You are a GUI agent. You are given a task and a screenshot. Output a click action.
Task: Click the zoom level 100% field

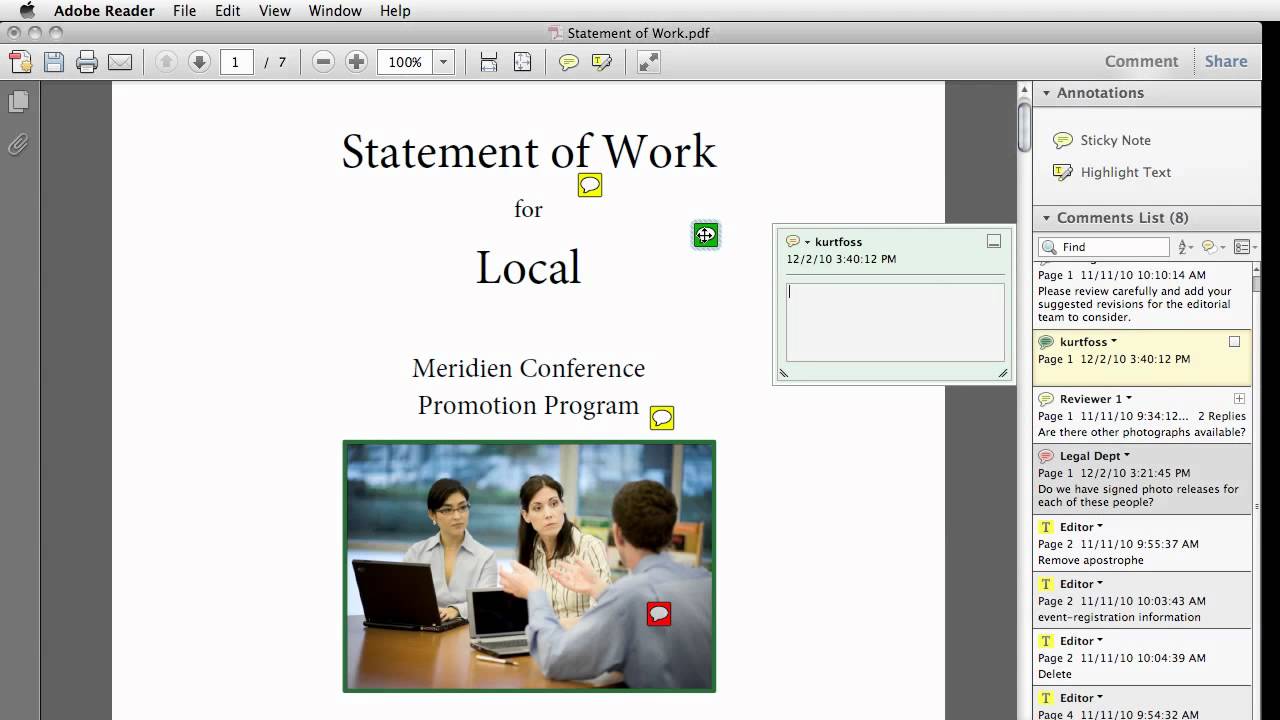405,62
